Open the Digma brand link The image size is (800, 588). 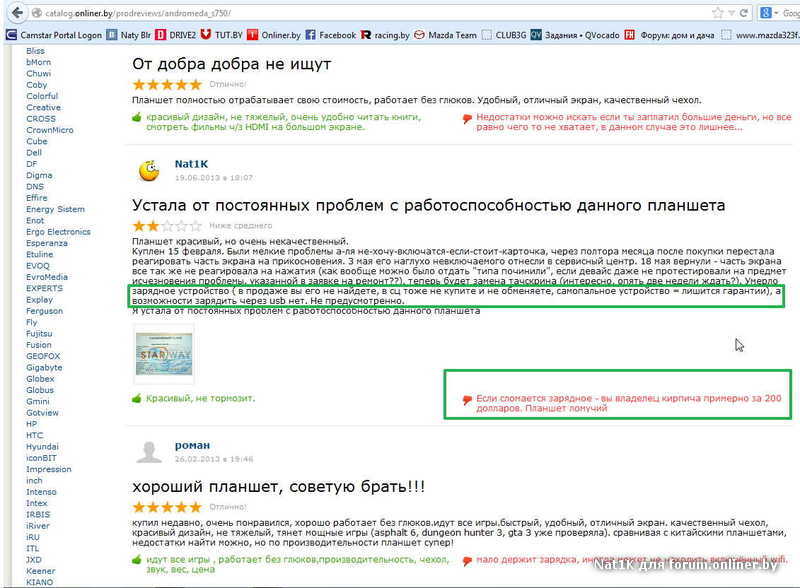[x=39, y=175]
